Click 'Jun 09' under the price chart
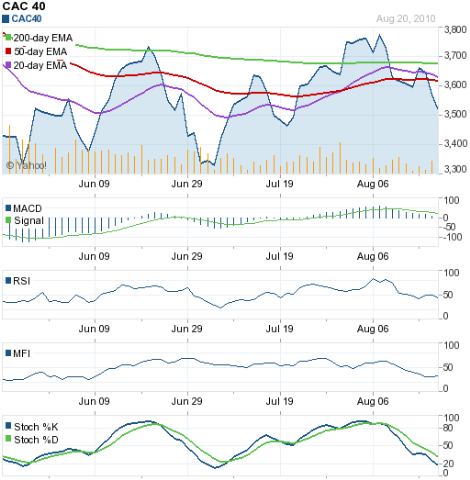 (x=94, y=184)
